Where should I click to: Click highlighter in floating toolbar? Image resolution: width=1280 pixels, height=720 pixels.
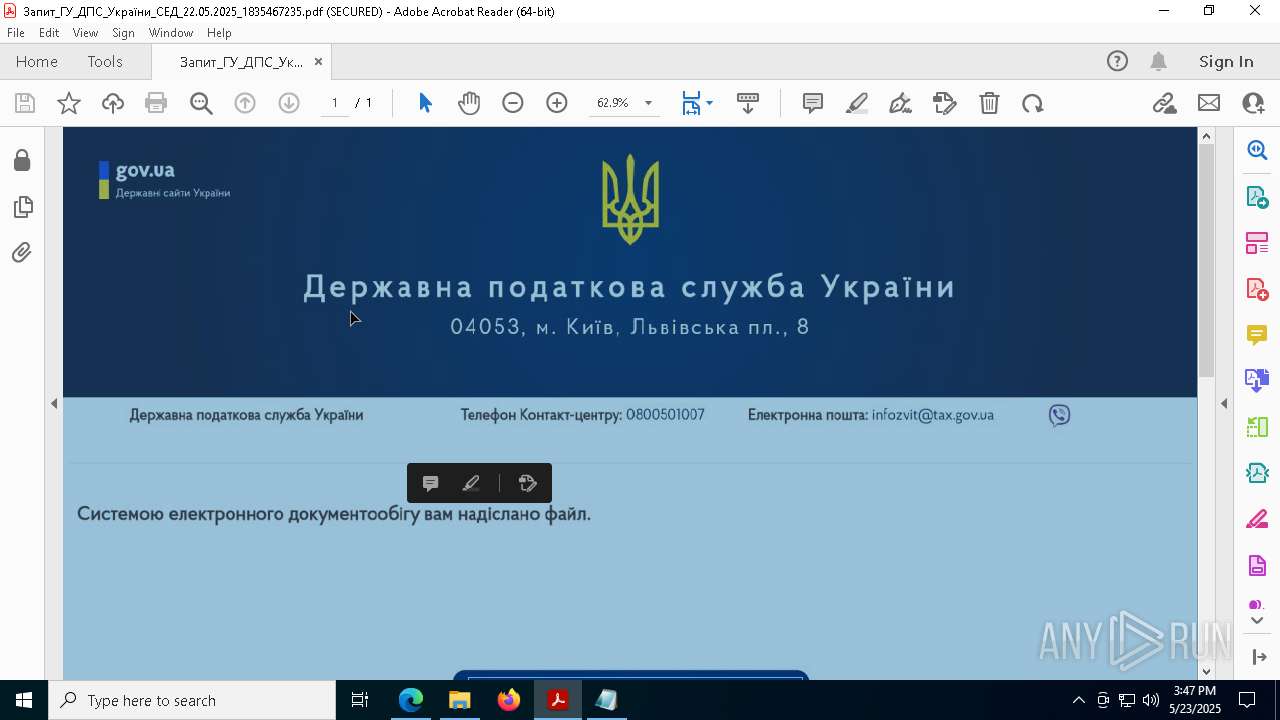click(x=471, y=483)
